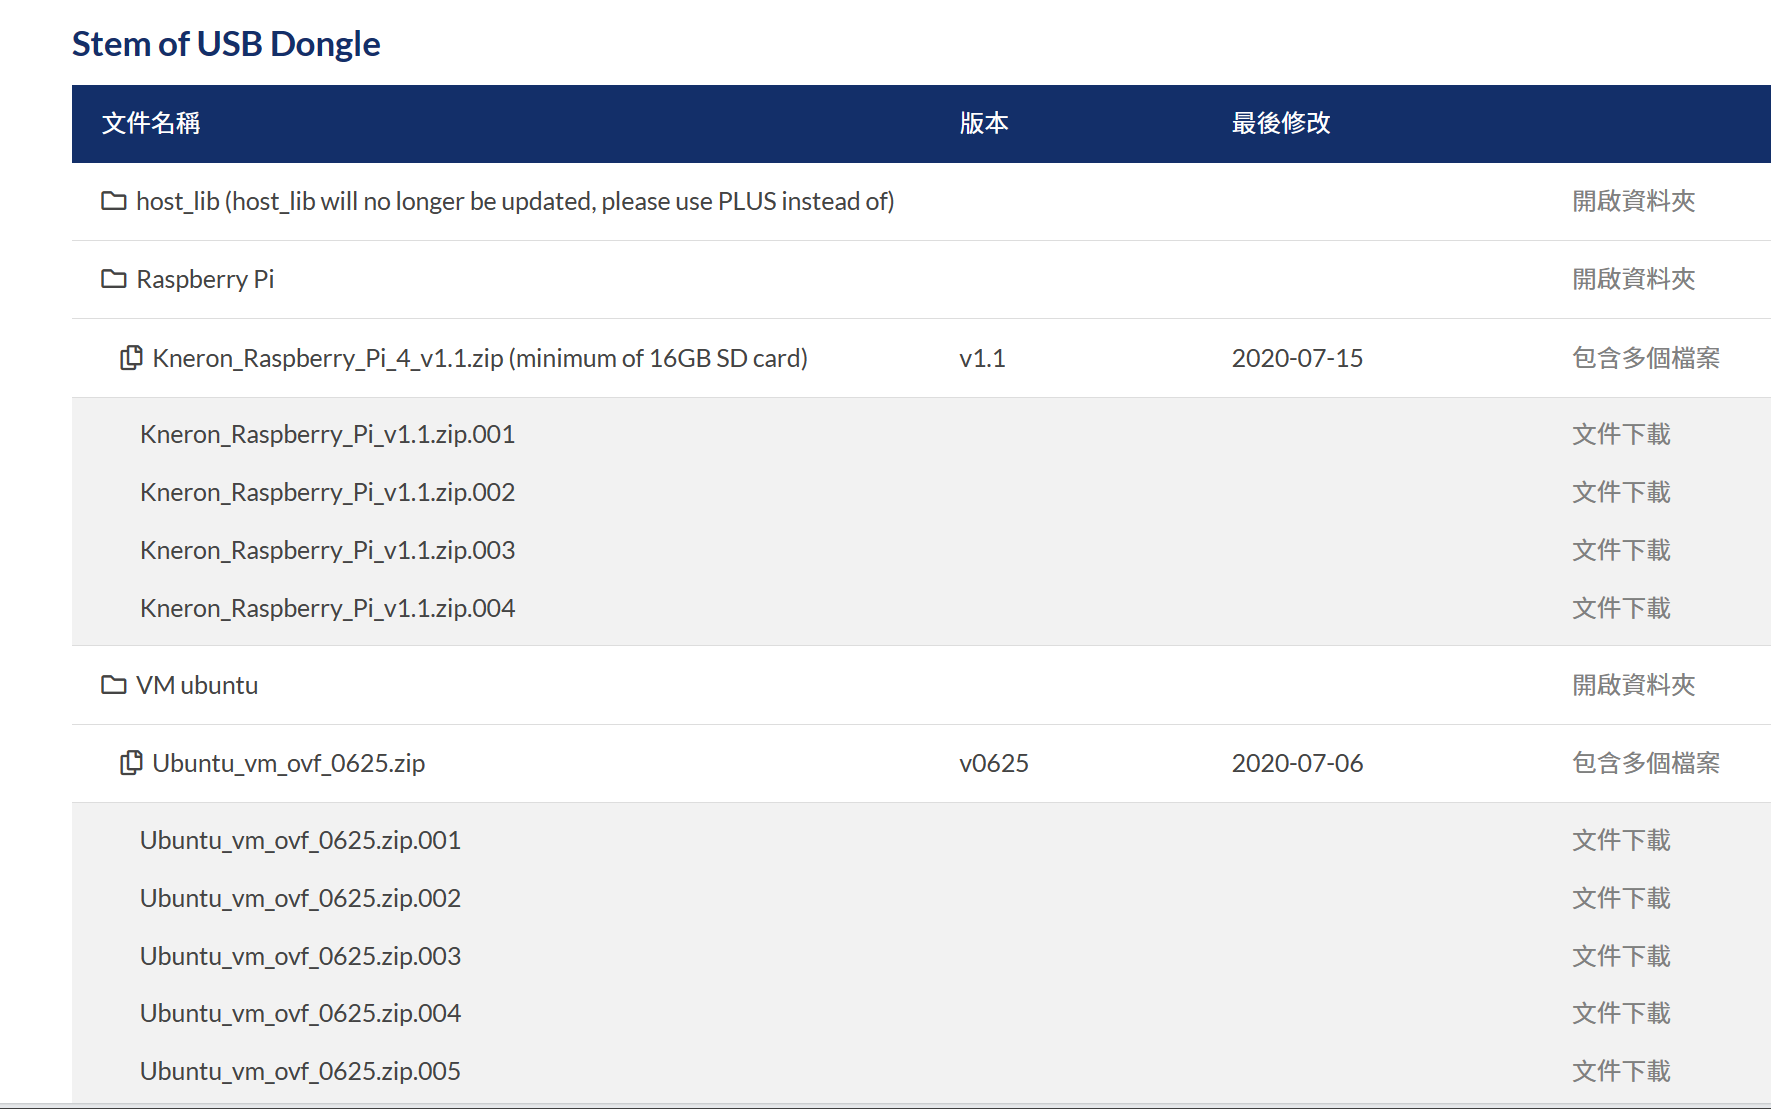Select the Raspberry Pi folder row name
1771x1109 pixels.
205,279
